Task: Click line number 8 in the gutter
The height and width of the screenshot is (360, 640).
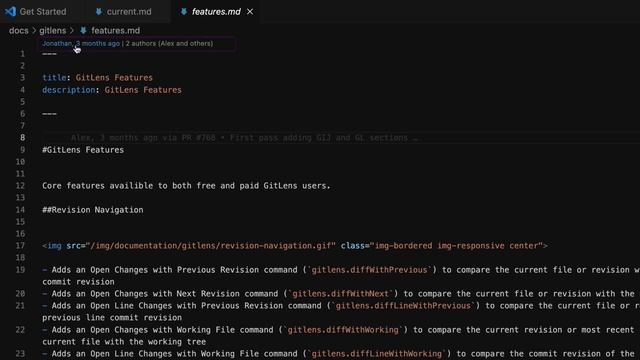Action: [22, 138]
